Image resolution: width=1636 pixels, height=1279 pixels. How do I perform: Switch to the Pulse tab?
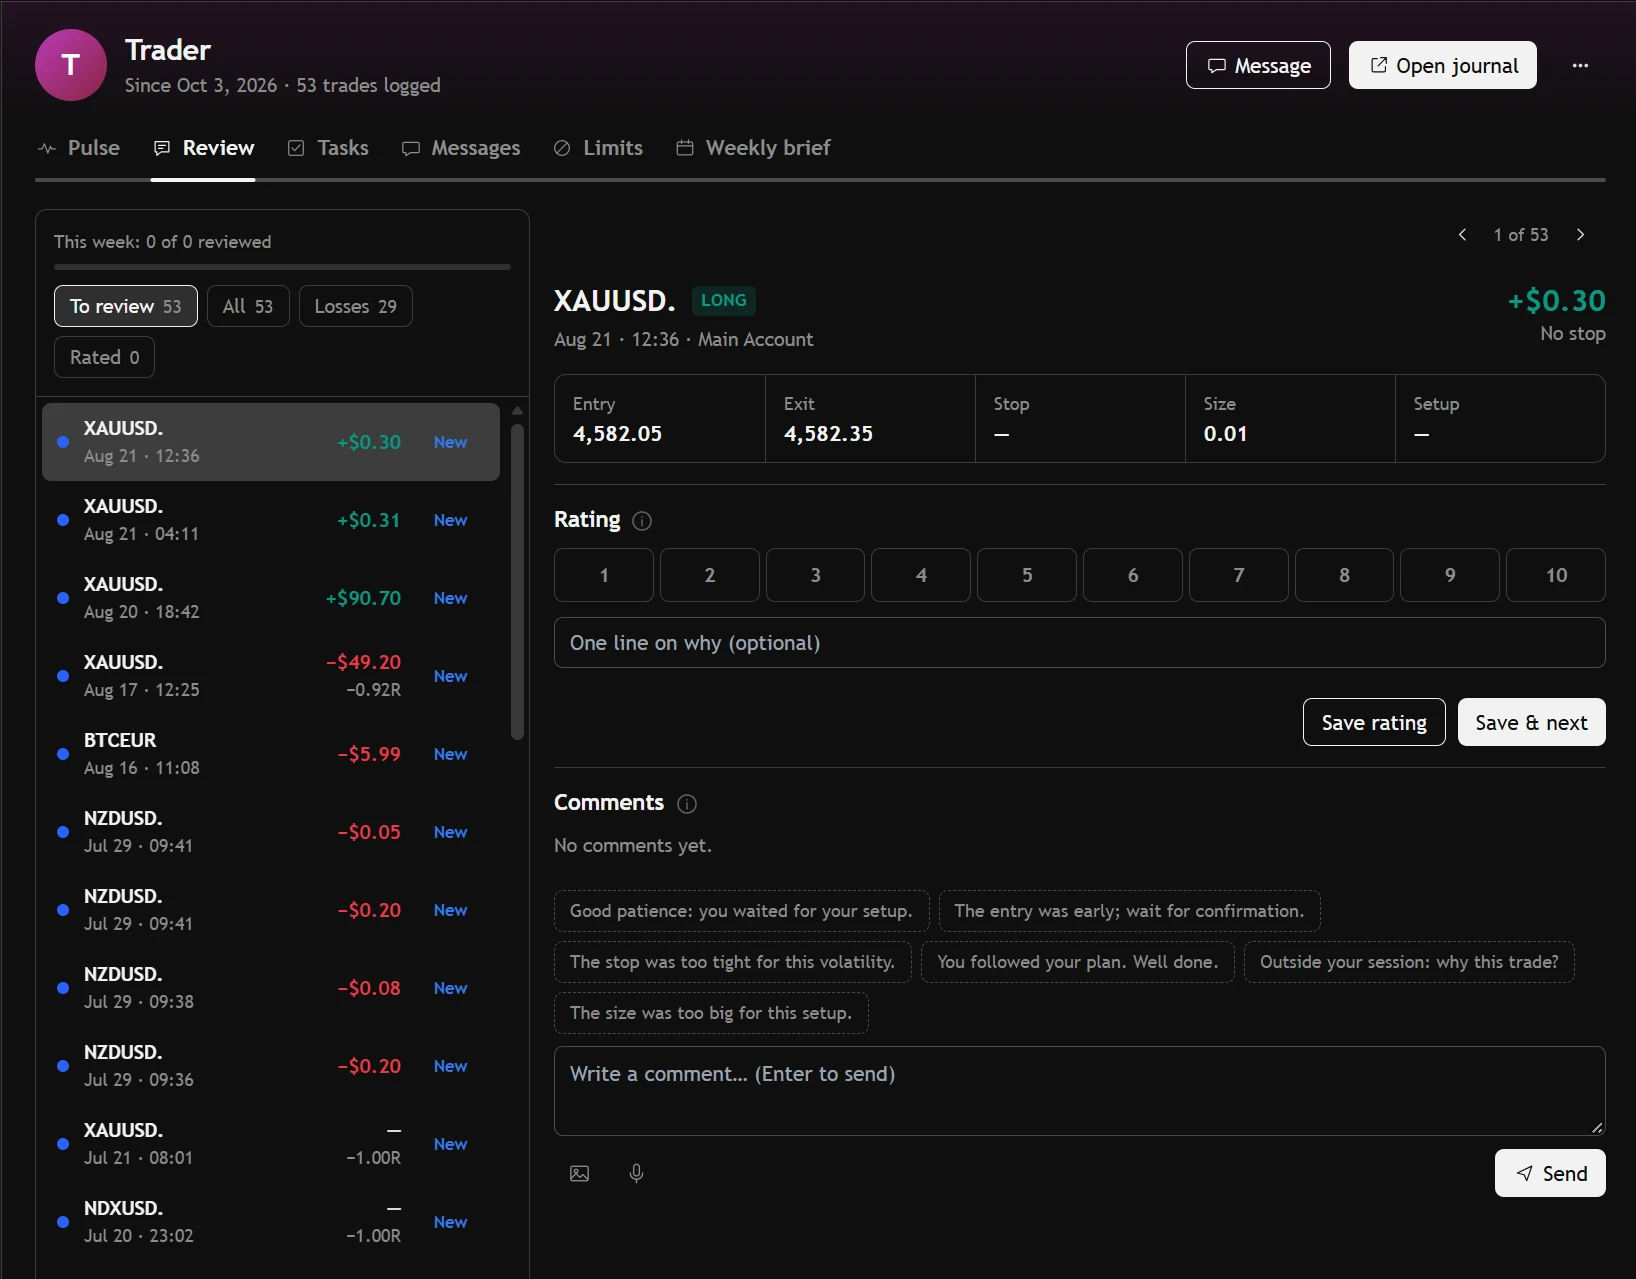(79, 148)
